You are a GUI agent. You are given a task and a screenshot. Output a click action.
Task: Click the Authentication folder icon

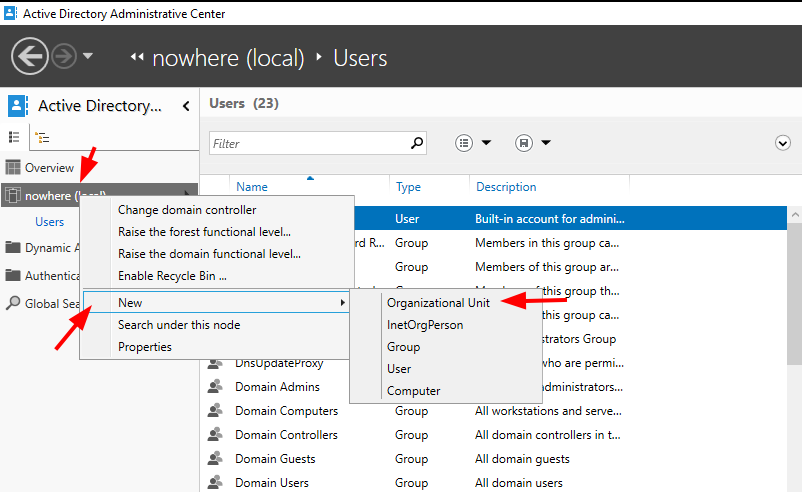tap(13, 275)
